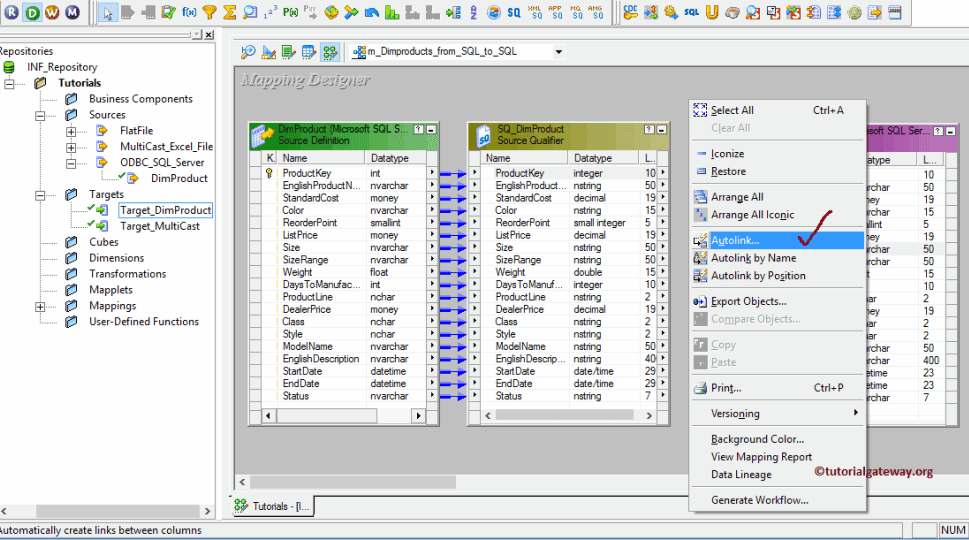Screen dimensions: 969x540
Task: Open the User-Defined Functions folder
Action: point(143,322)
